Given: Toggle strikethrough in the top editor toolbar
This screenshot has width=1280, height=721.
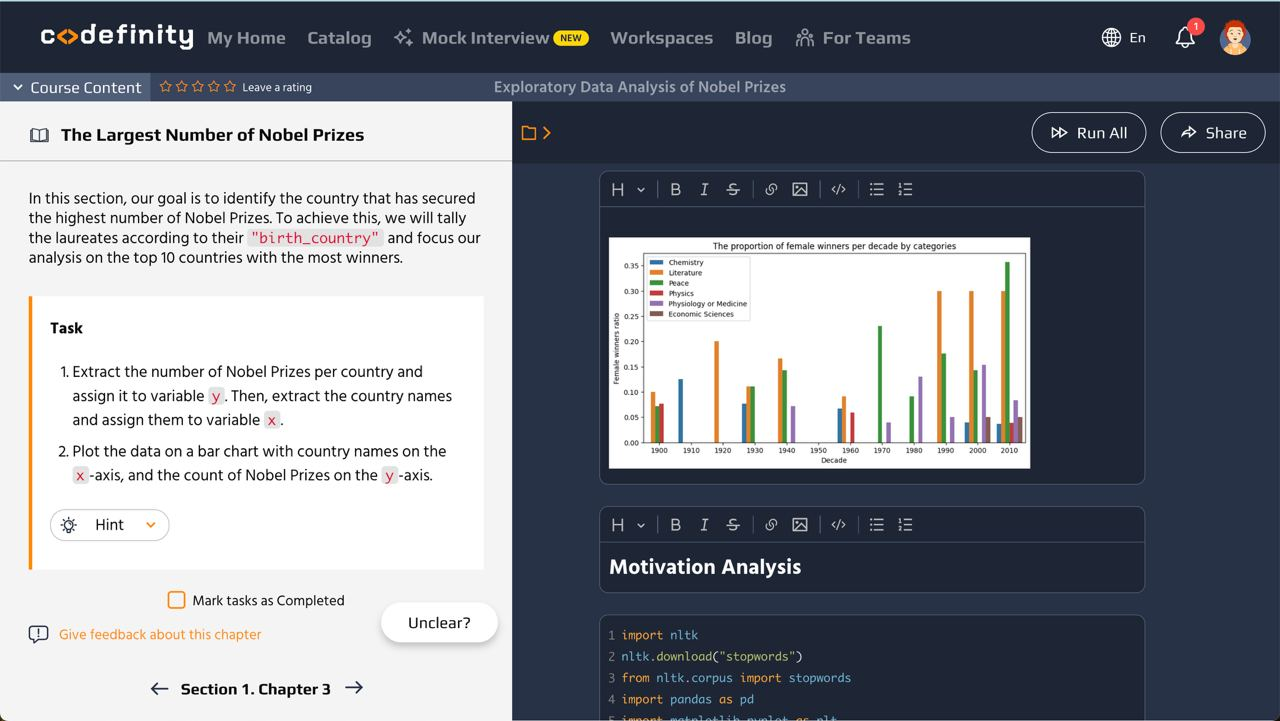Looking at the screenshot, I should 733,189.
